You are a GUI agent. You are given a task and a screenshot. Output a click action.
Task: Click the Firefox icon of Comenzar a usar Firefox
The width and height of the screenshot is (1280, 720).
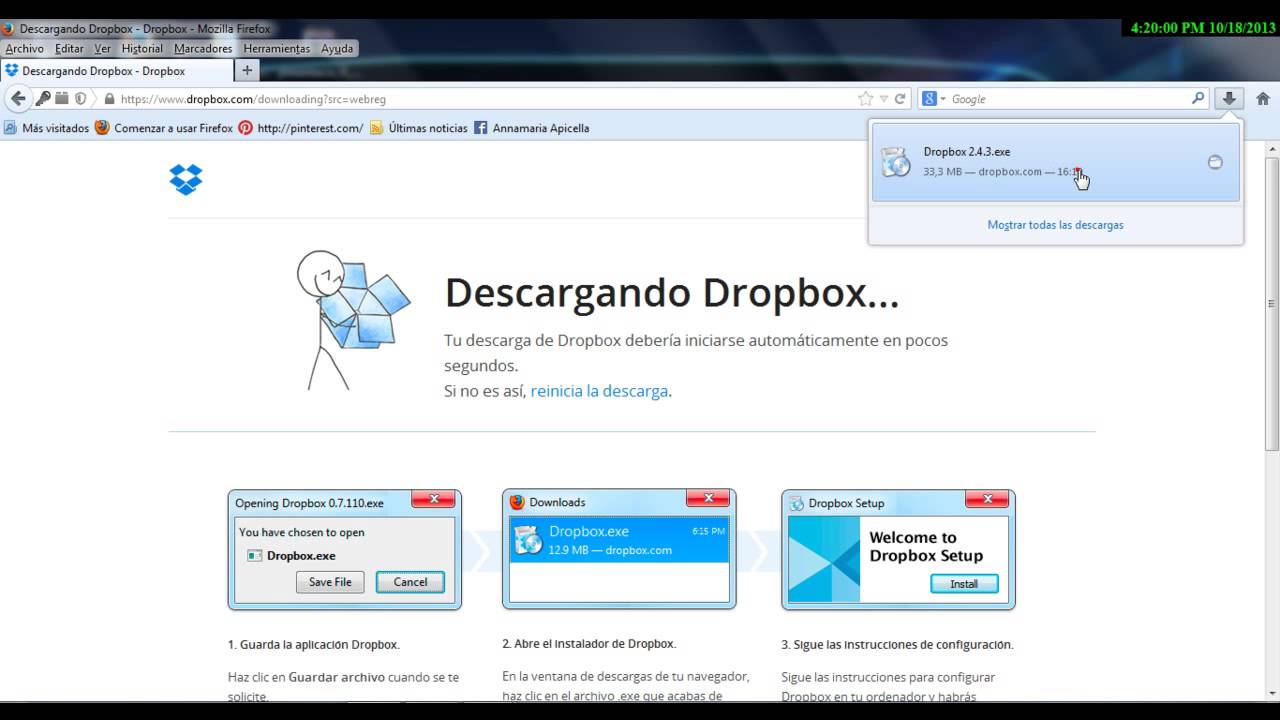pyautogui.click(x=102, y=128)
